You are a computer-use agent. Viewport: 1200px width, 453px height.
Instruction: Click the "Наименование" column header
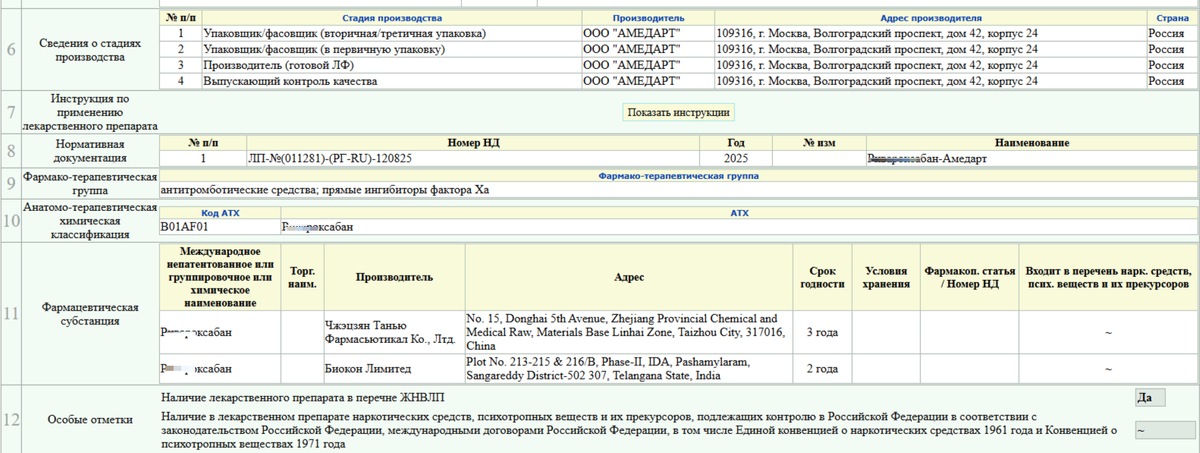point(1032,143)
